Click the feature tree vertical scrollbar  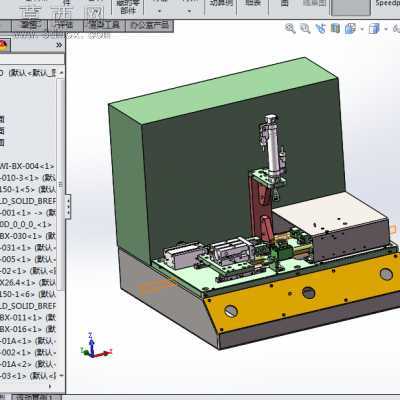[60, 183]
